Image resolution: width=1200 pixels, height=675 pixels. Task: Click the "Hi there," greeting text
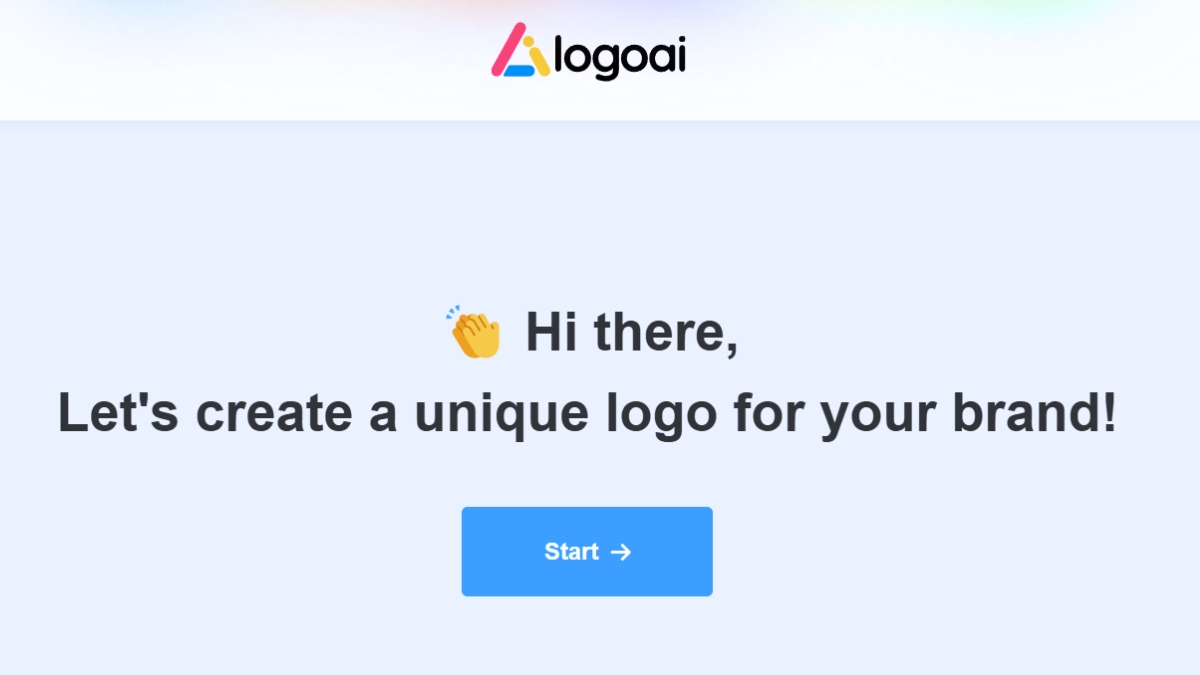[632, 332]
